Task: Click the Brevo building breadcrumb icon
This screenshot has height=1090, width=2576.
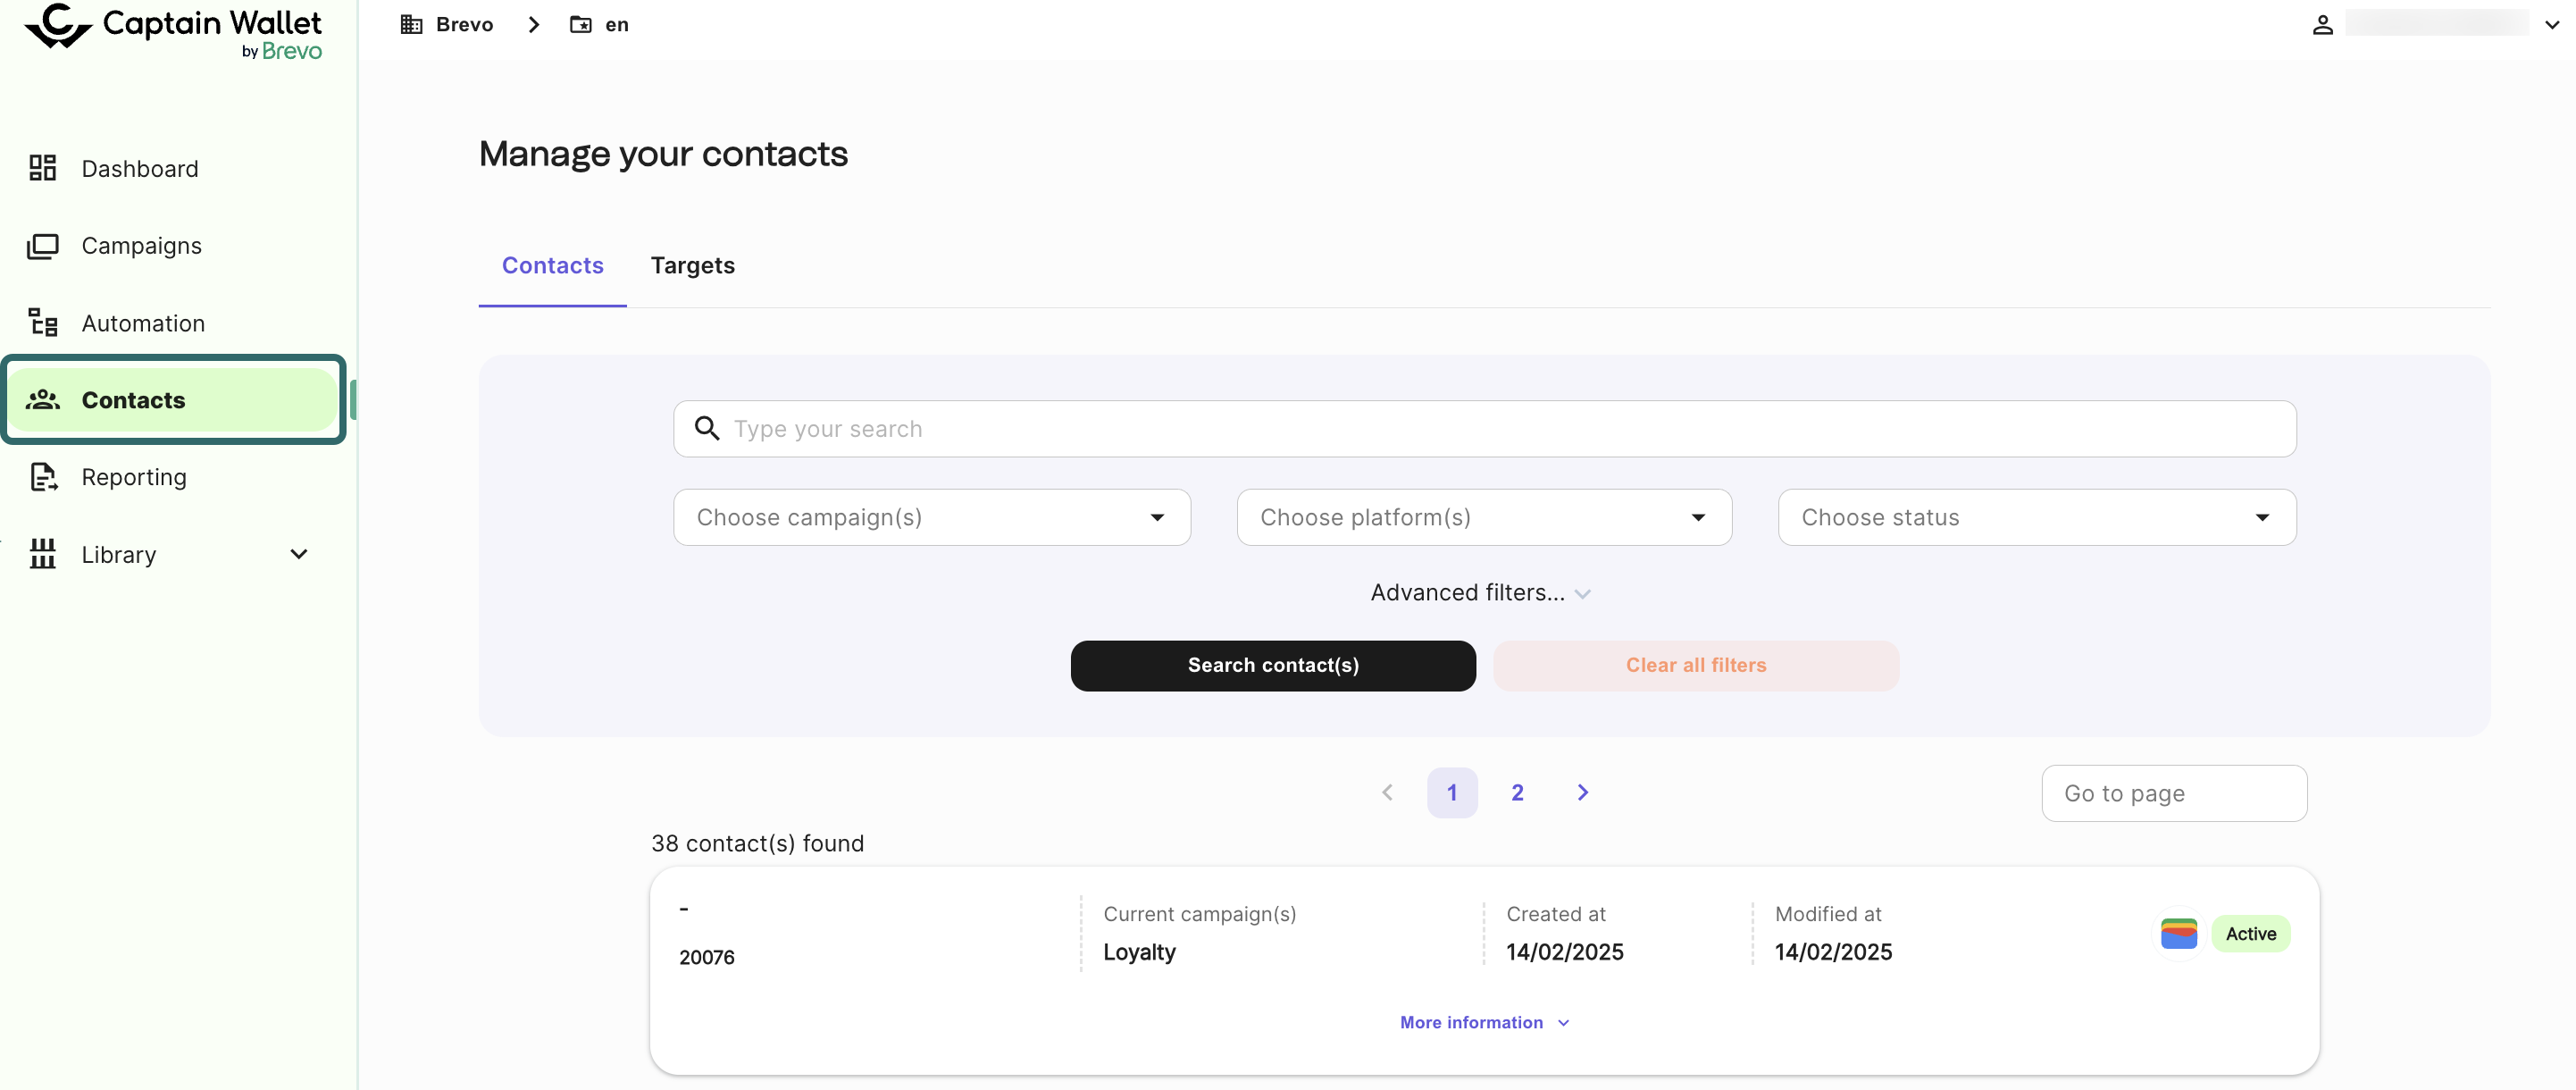Action: click(x=411, y=25)
